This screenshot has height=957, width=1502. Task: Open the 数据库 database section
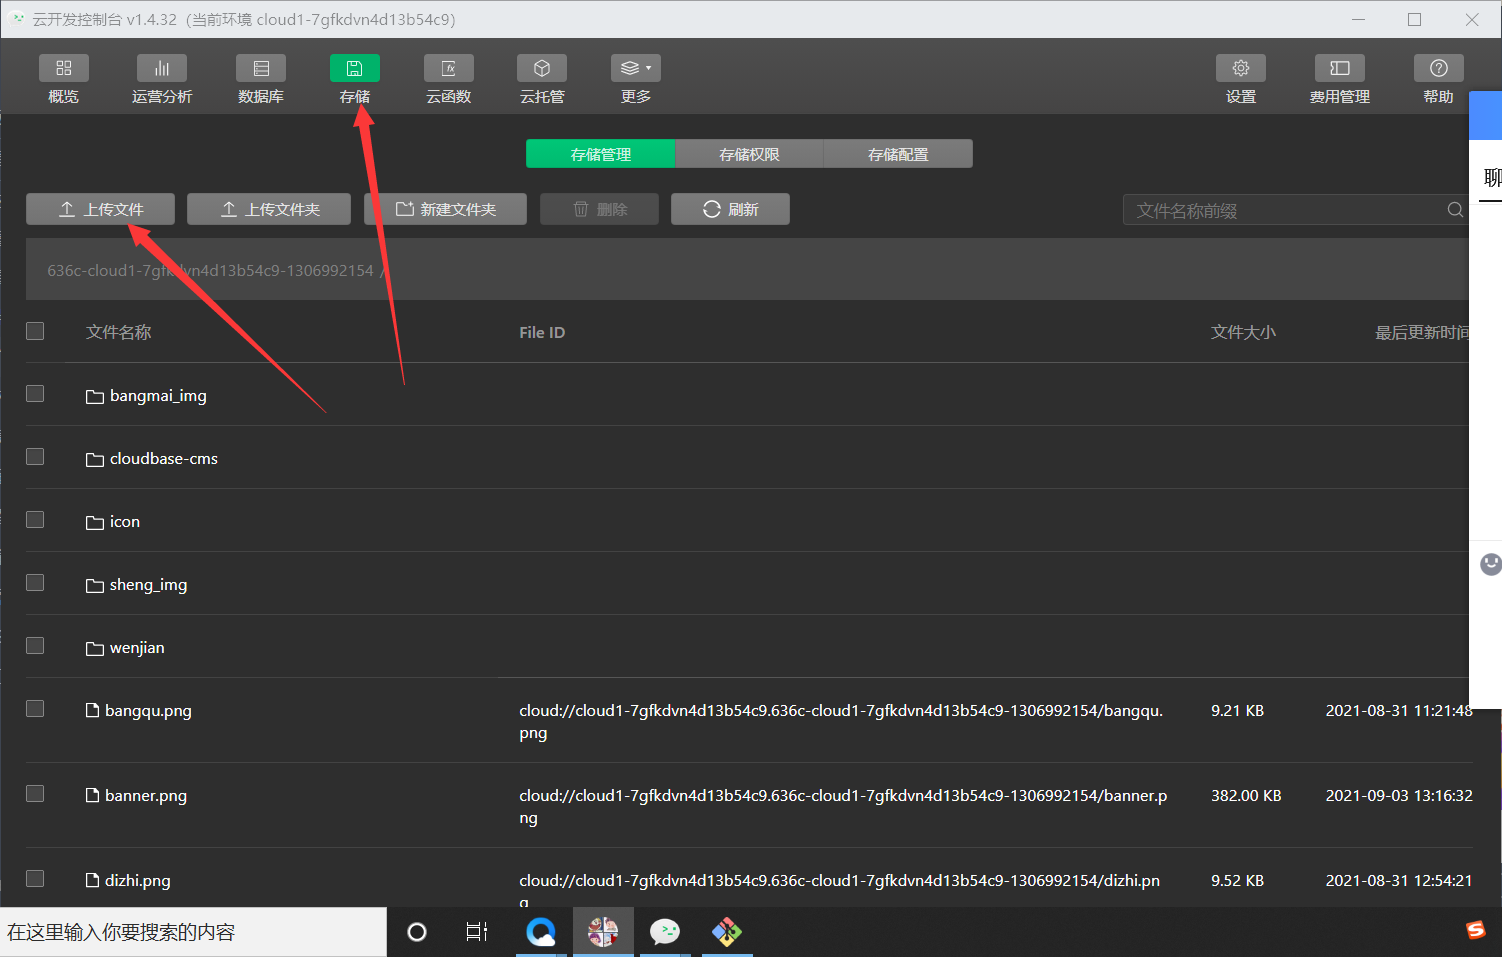261,79
